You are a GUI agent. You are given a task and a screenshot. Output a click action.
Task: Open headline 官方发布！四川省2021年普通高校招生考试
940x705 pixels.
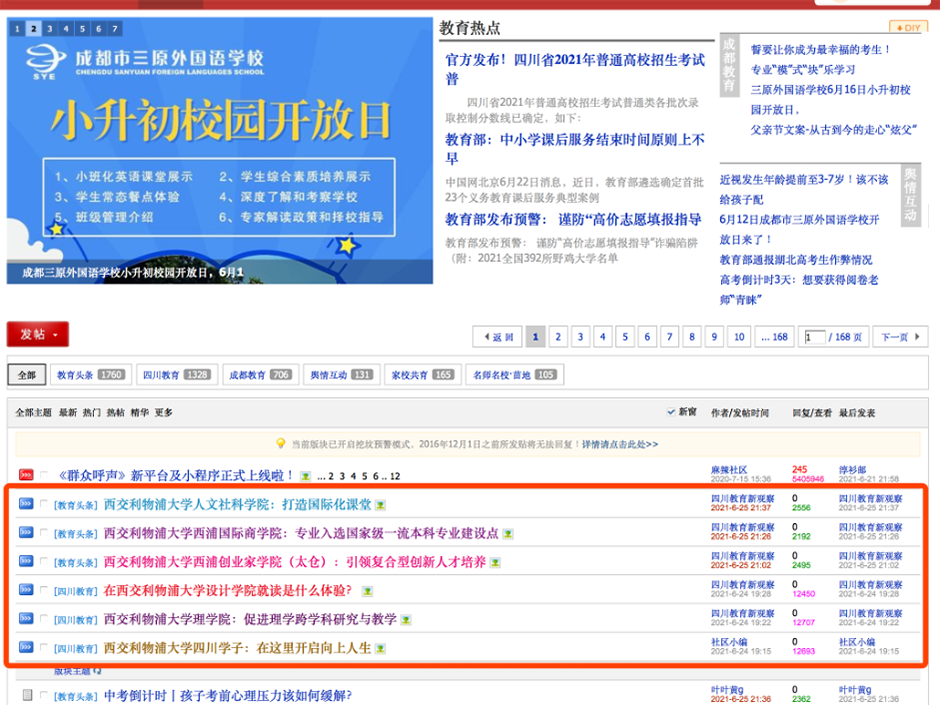click(575, 69)
